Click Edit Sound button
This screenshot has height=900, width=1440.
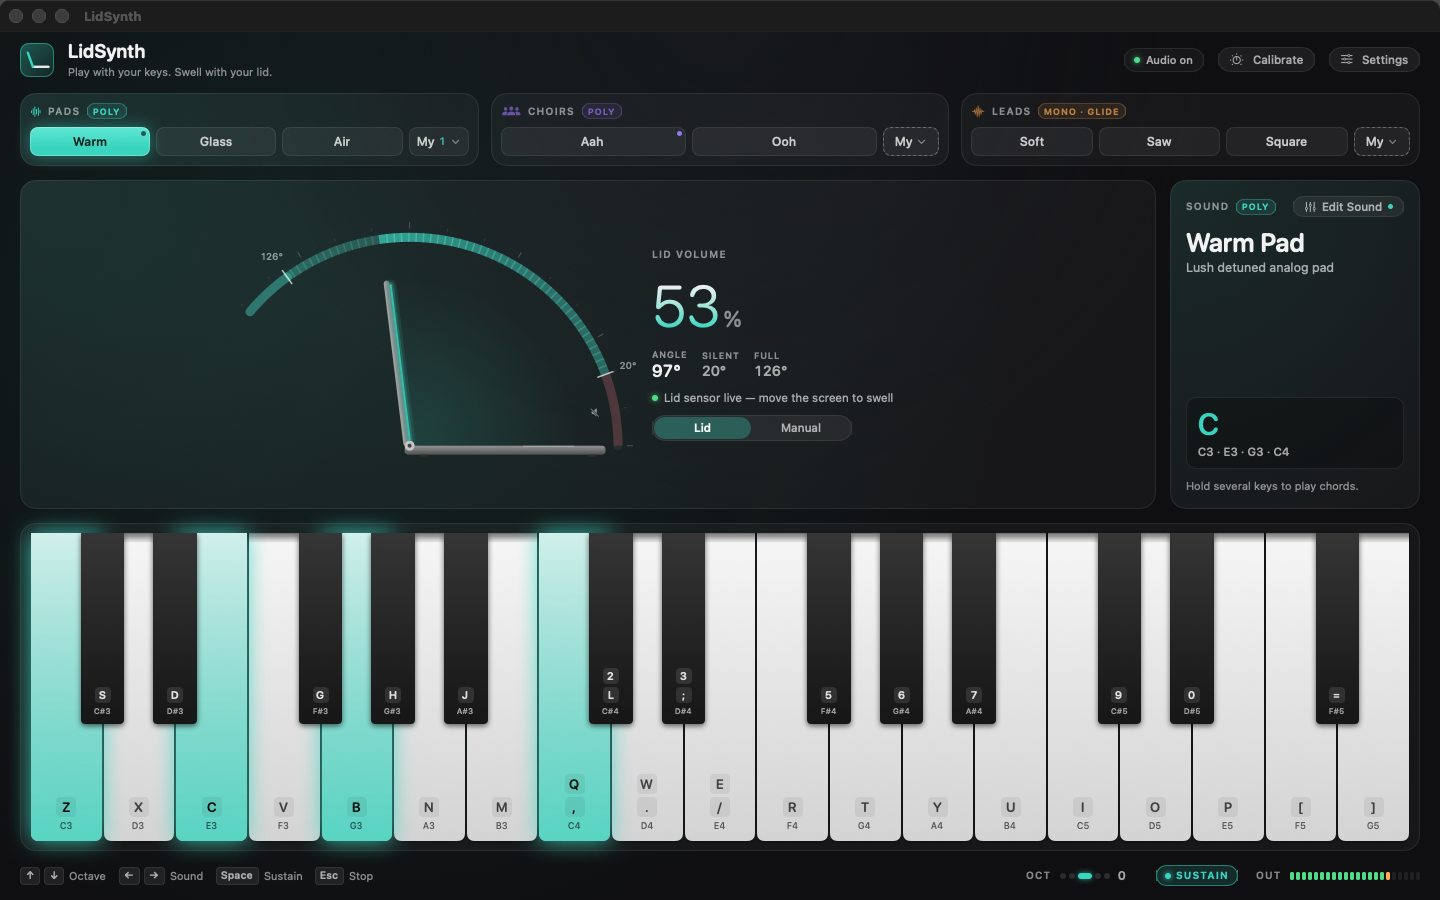click(1348, 207)
